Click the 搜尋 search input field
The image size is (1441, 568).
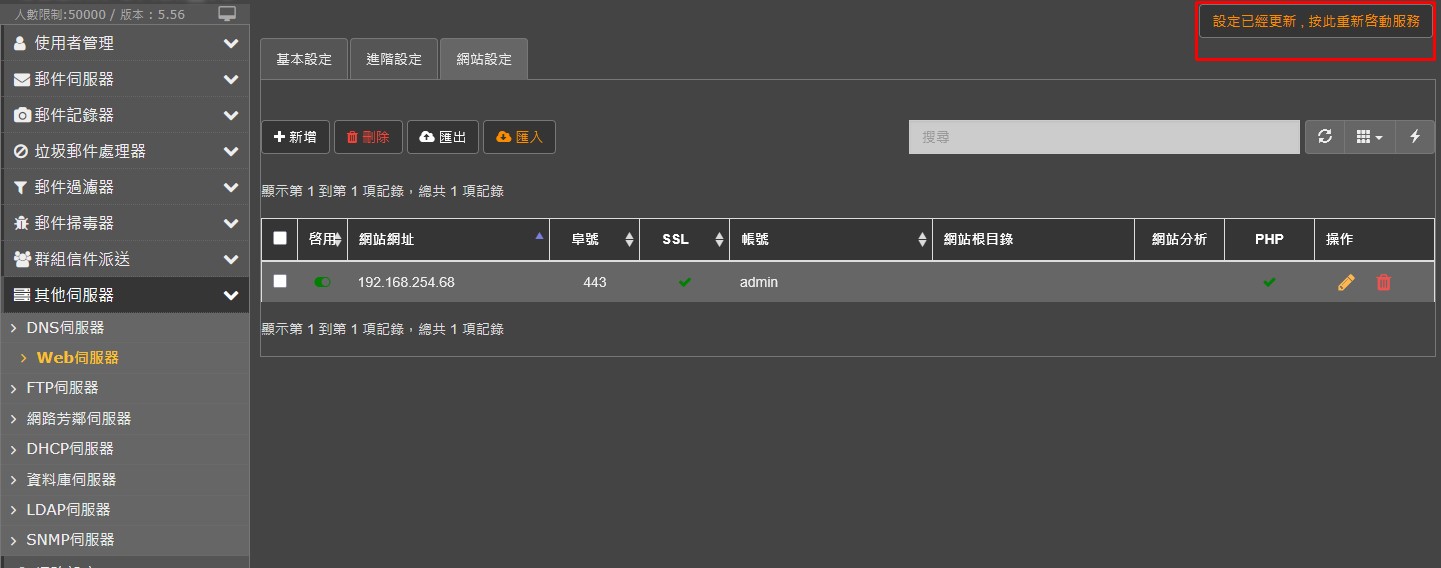pos(1104,137)
